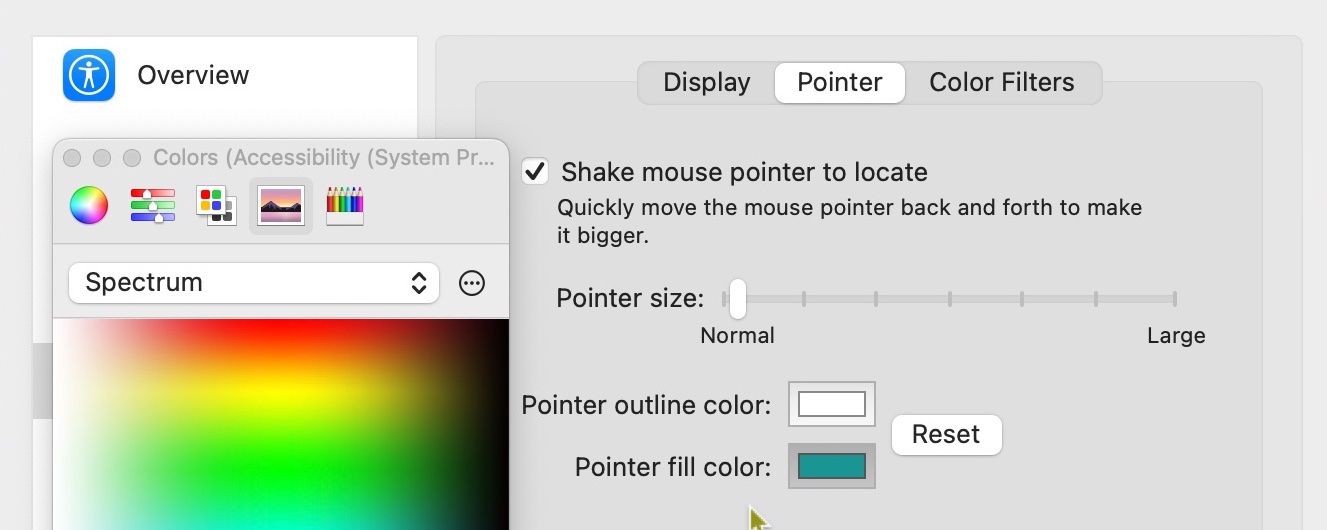
Task: Set pointer size to Large end
Action: [1174, 298]
